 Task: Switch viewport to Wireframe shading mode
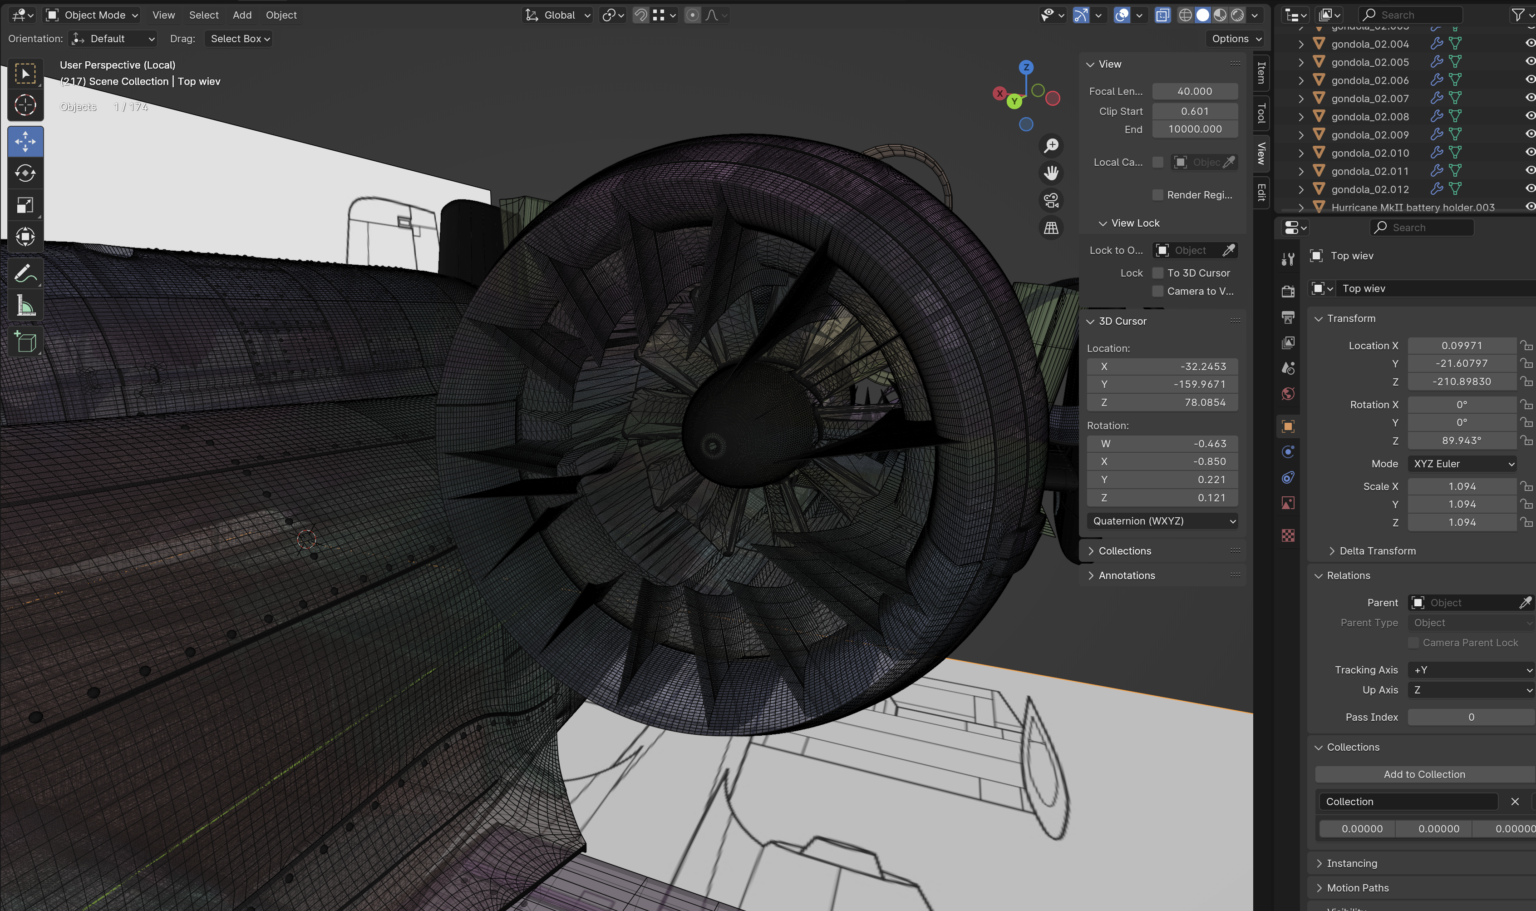[1186, 14]
